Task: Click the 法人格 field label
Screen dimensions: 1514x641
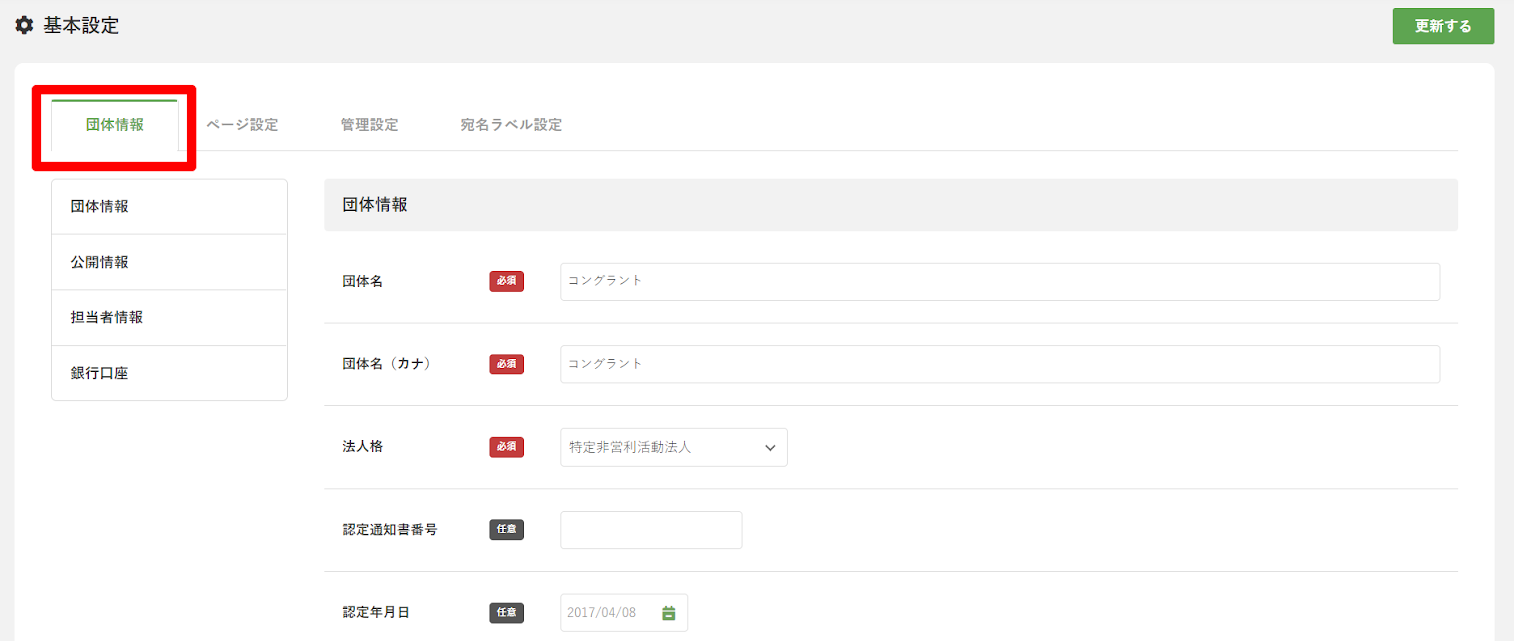Action: pyautogui.click(x=363, y=446)
